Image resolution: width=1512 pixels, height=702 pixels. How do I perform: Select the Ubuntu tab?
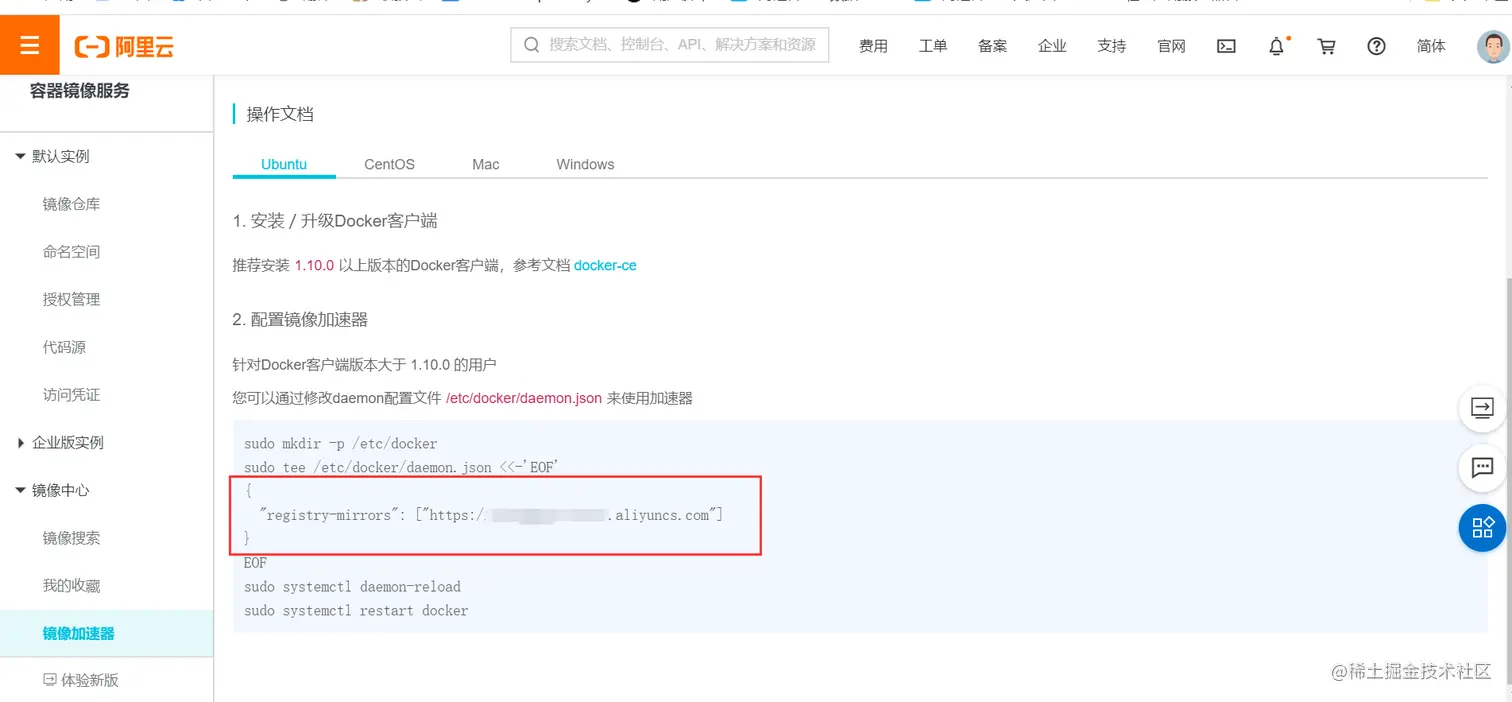point(284,164)
